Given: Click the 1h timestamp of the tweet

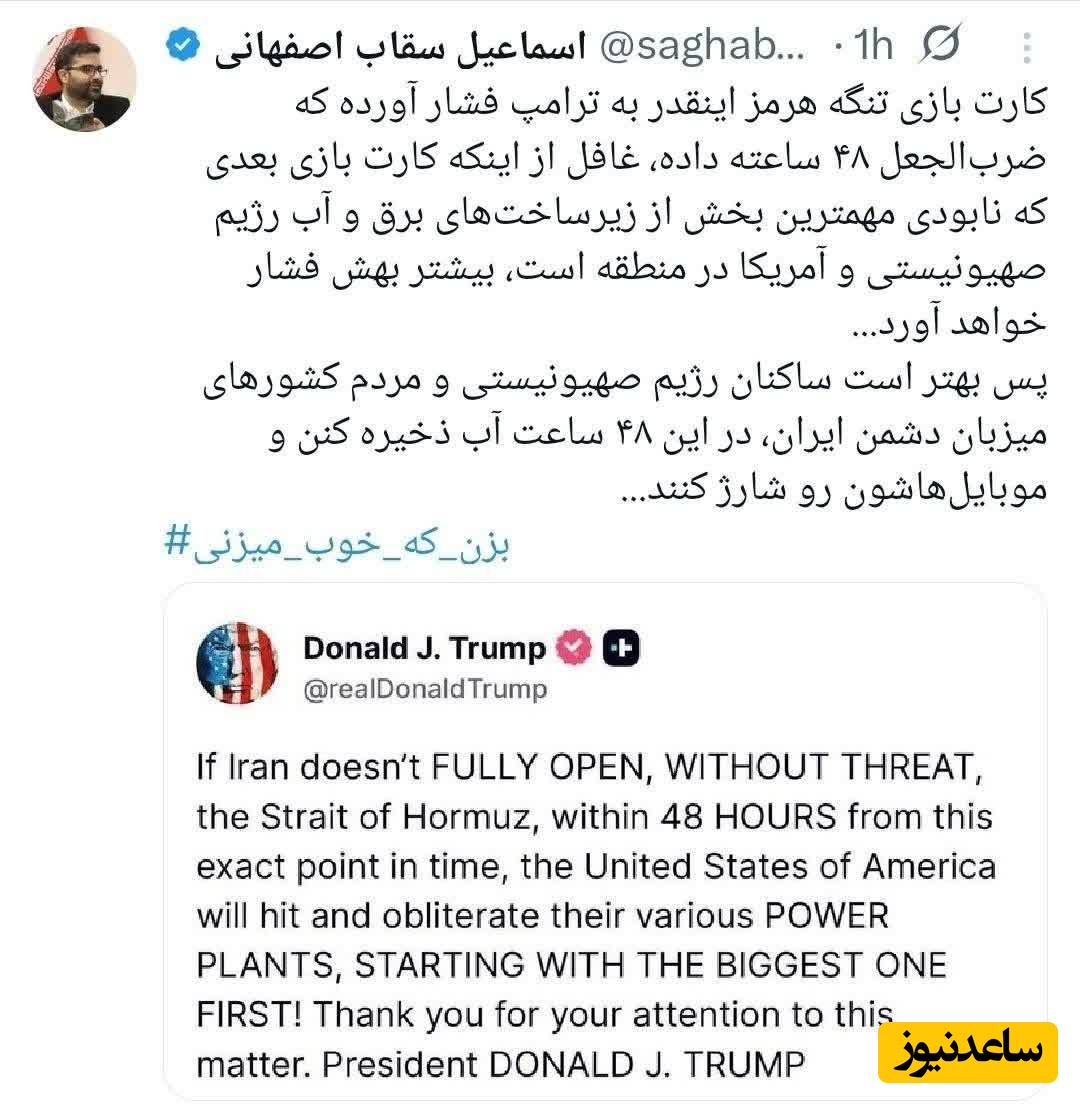Looking at the screenshot, I should (x=873, y=46).
